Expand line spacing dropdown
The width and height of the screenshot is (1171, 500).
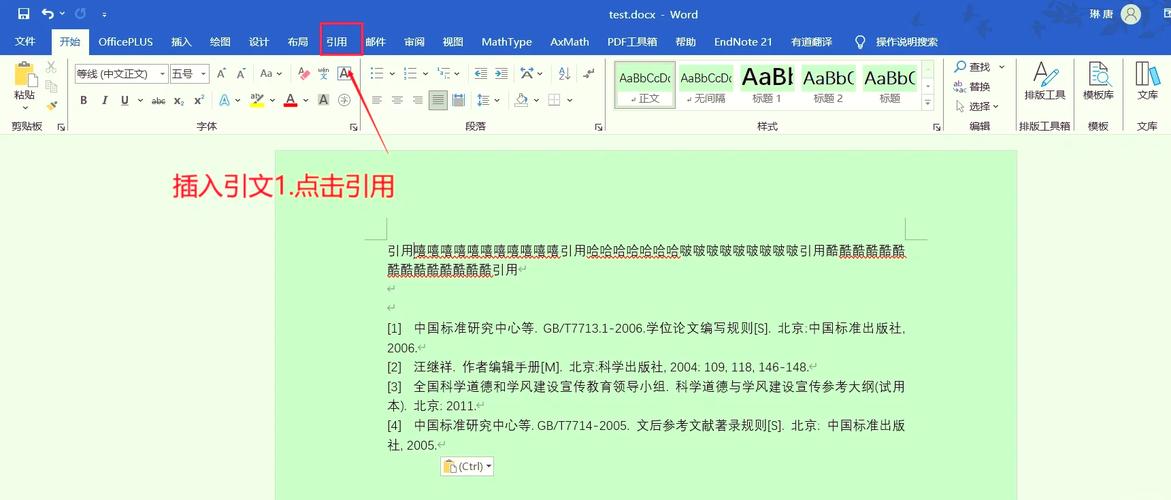(x=496, y=100)
